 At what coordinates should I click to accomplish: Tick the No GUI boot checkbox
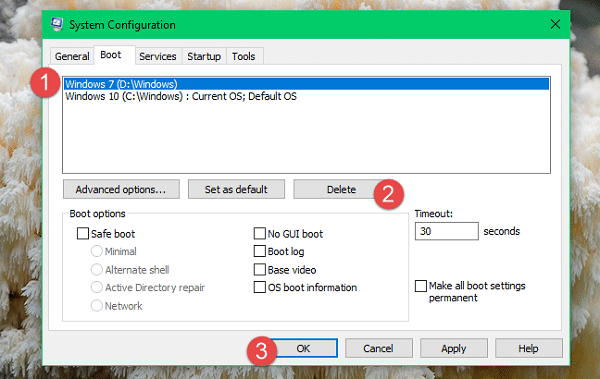pos(260,234)
